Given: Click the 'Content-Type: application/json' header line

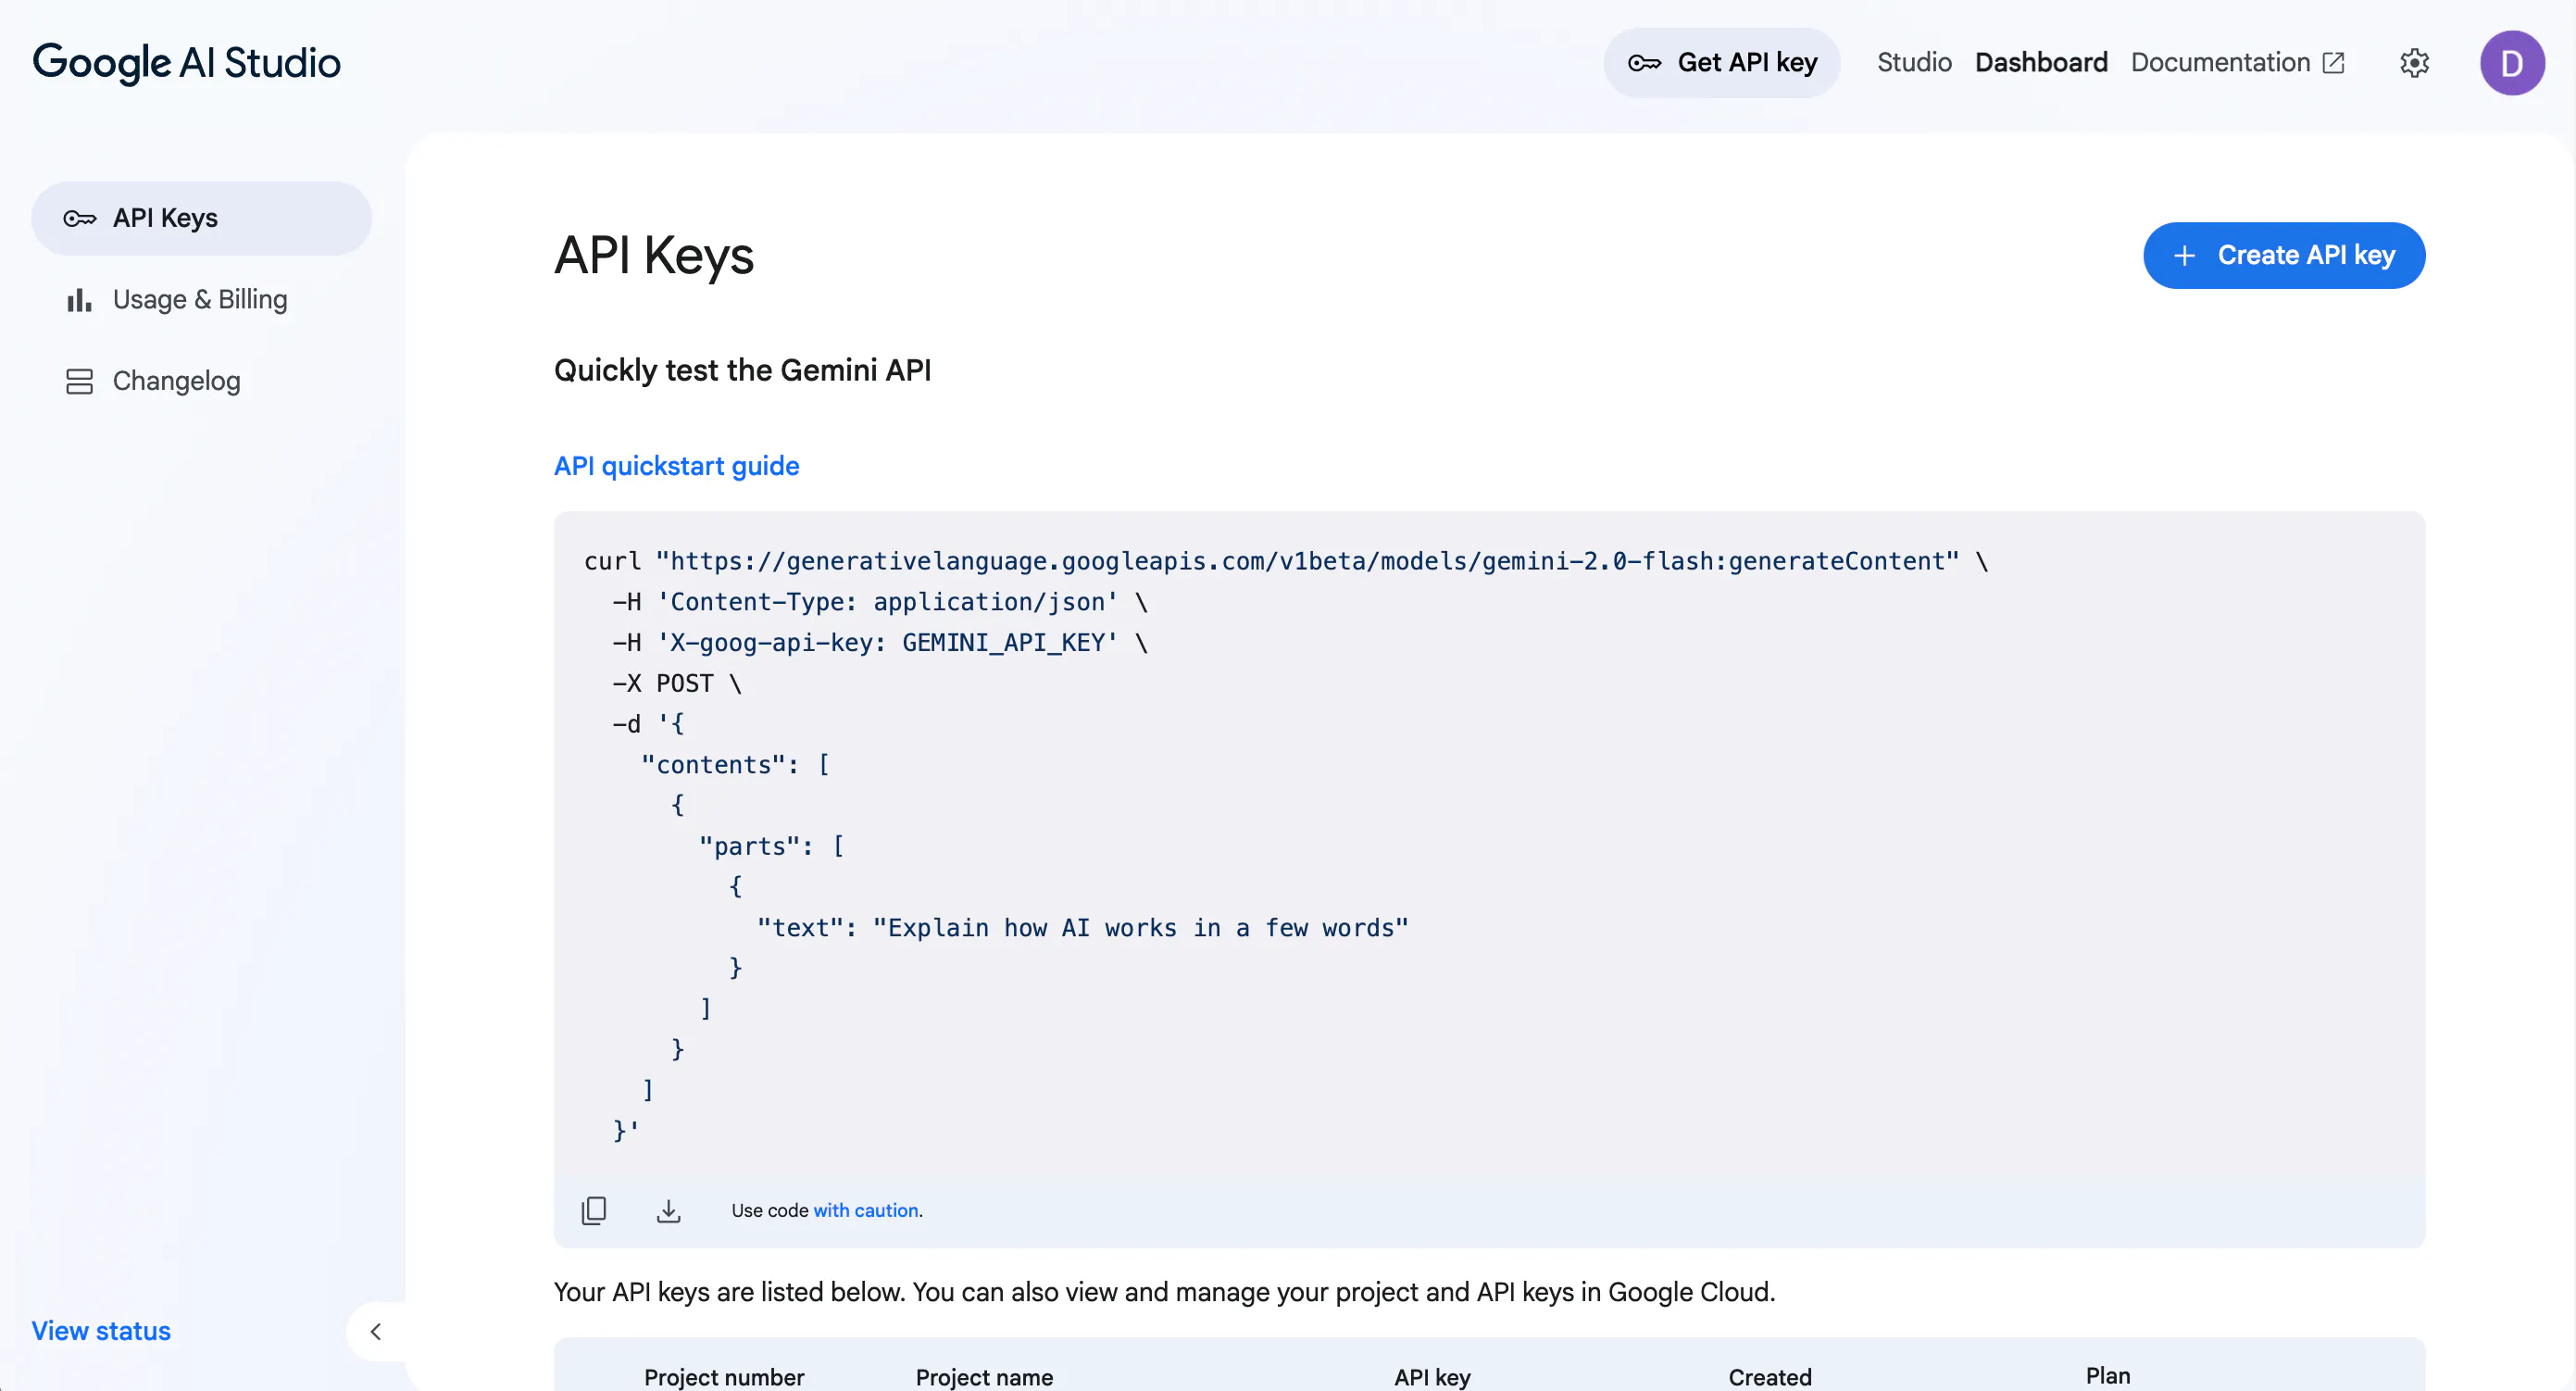Looking at the screenshot, I should [880, 602].
